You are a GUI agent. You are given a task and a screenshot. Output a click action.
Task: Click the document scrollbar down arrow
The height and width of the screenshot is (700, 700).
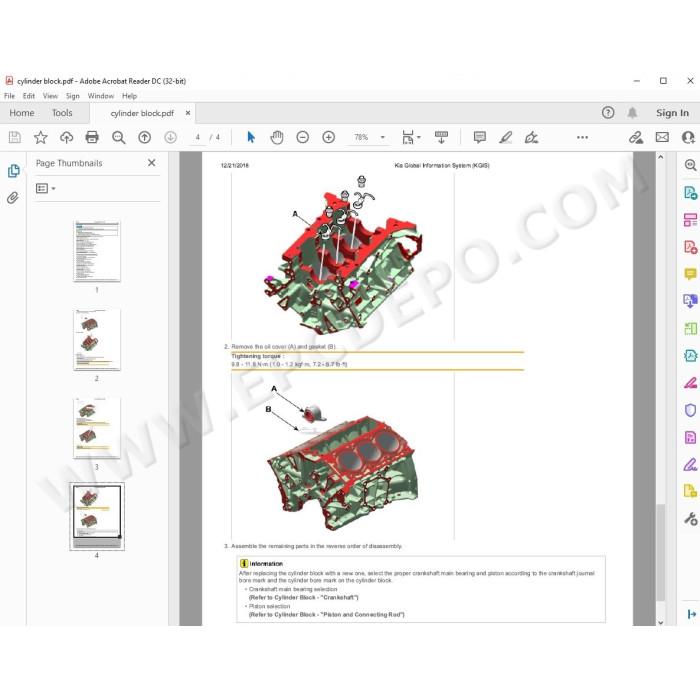(x=661, y=622)
